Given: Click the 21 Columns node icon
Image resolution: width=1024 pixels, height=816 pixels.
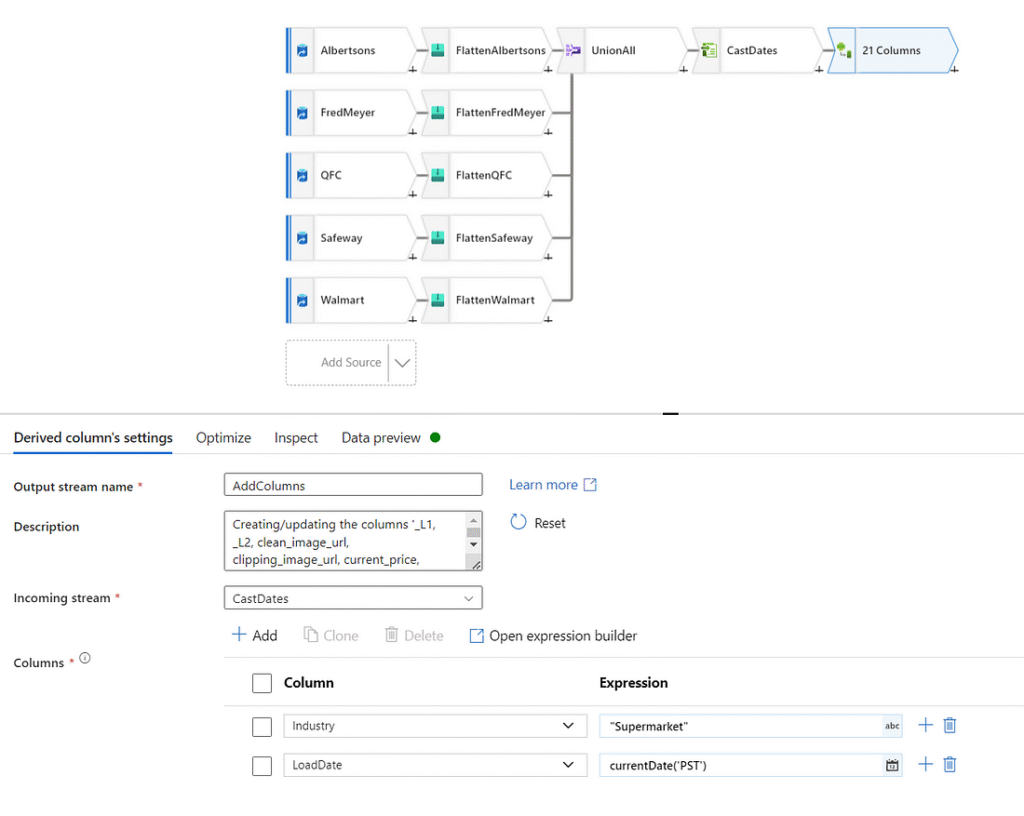Looking at the screenshot, I should coord(844,50).
